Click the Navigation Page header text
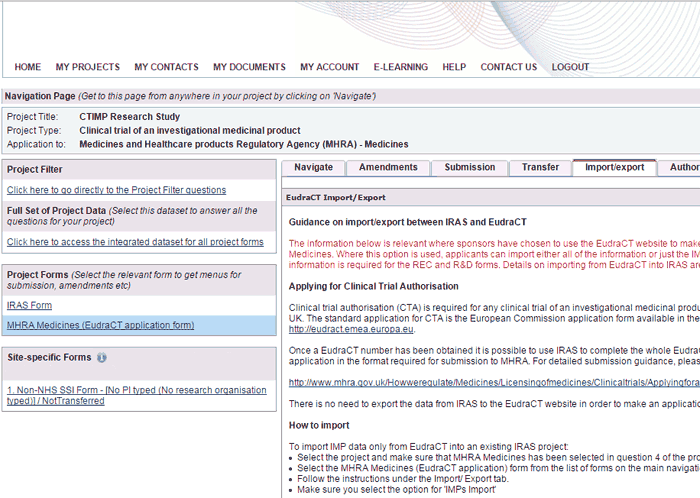Screen dimensions: 700x498 coord(40,96)
